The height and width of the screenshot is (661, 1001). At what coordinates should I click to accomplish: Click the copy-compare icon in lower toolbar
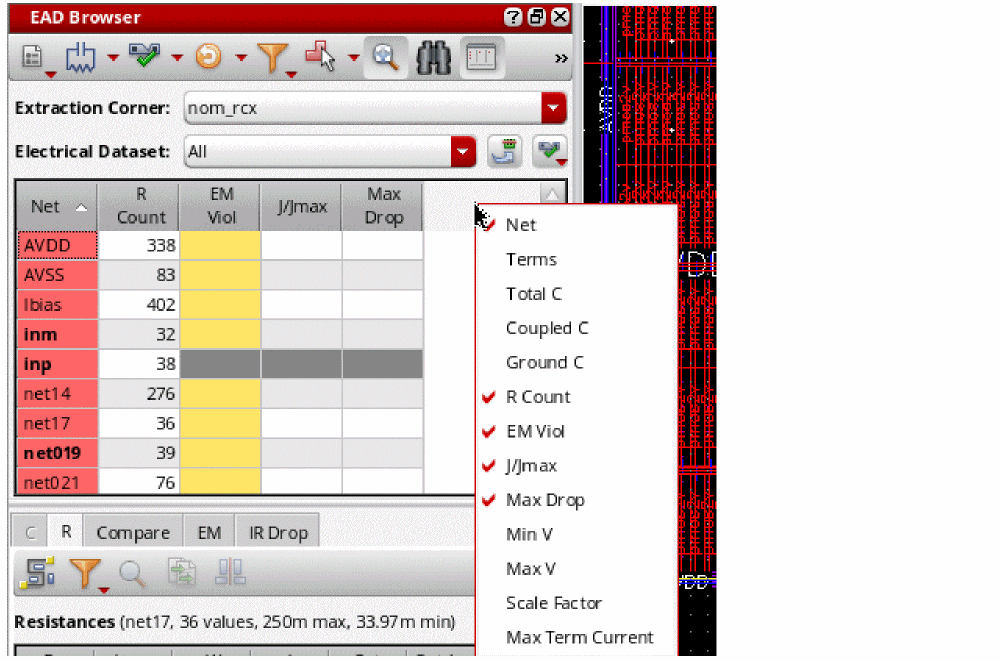click(181, 572)
